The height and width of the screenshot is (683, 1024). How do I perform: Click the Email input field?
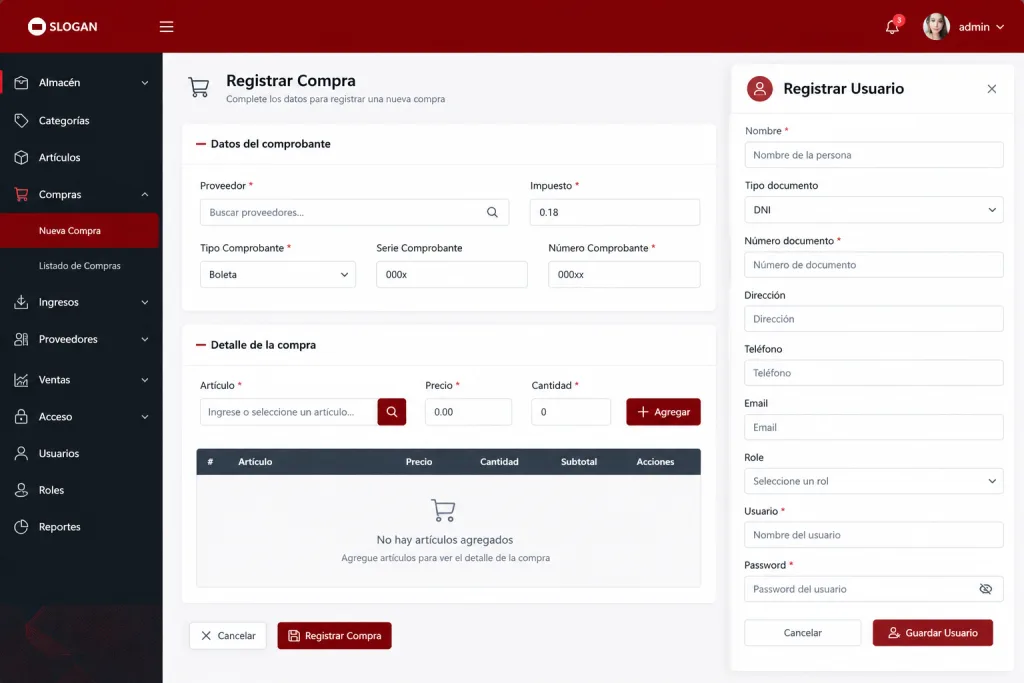[x=874, y=427]
